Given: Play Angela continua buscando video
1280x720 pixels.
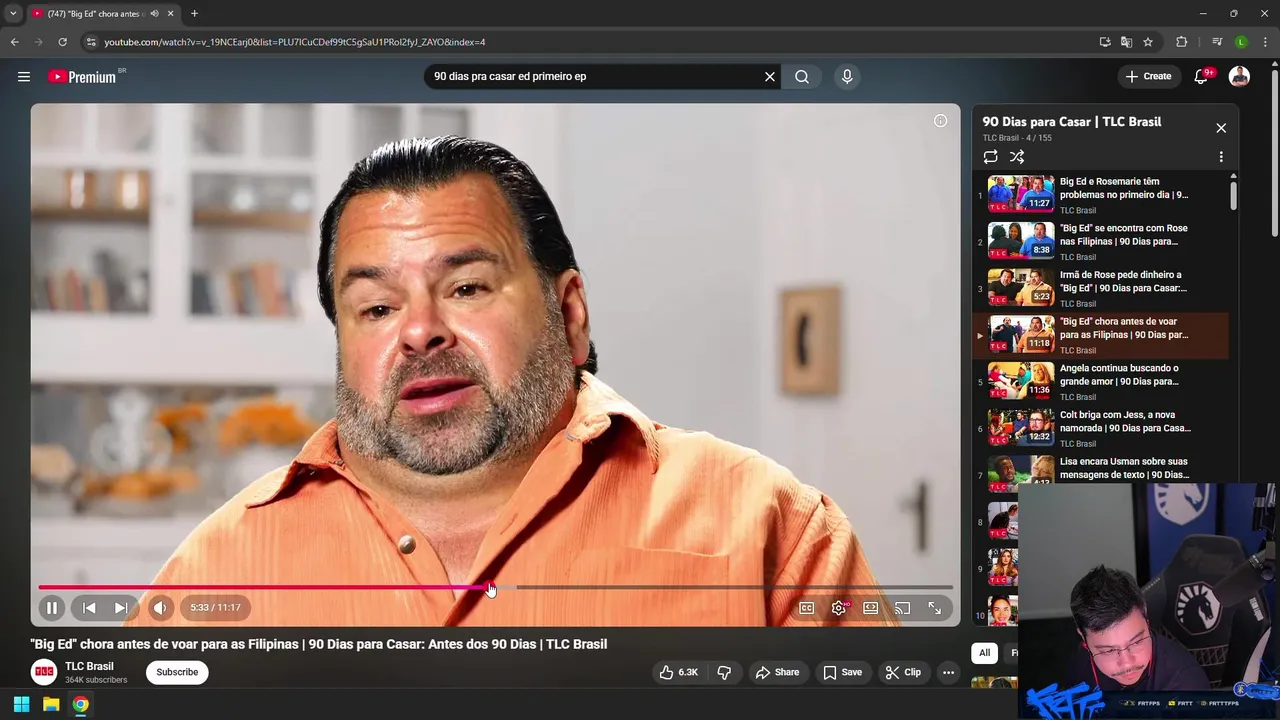Looking at the screenshot, I should (x=1100, y=381).
